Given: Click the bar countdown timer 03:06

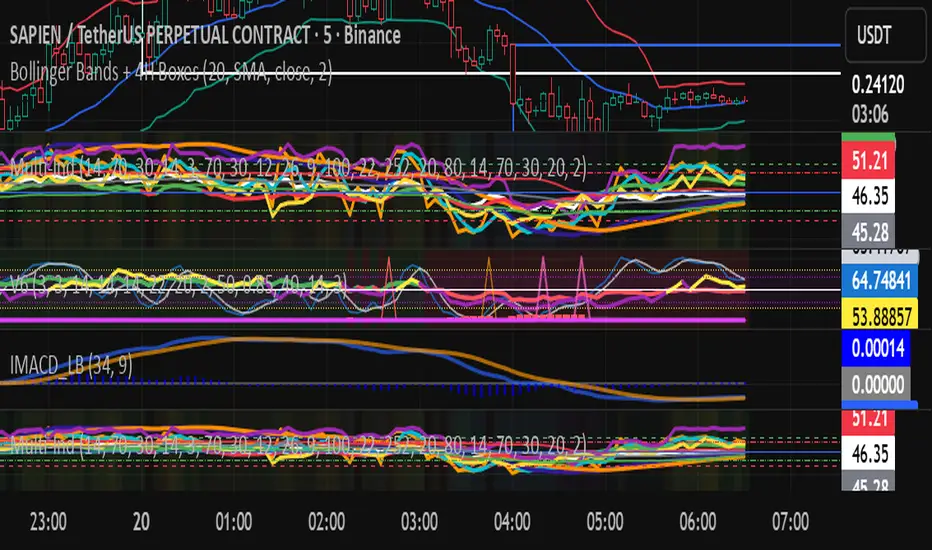Looking at the screenshot, I should 870,114.
